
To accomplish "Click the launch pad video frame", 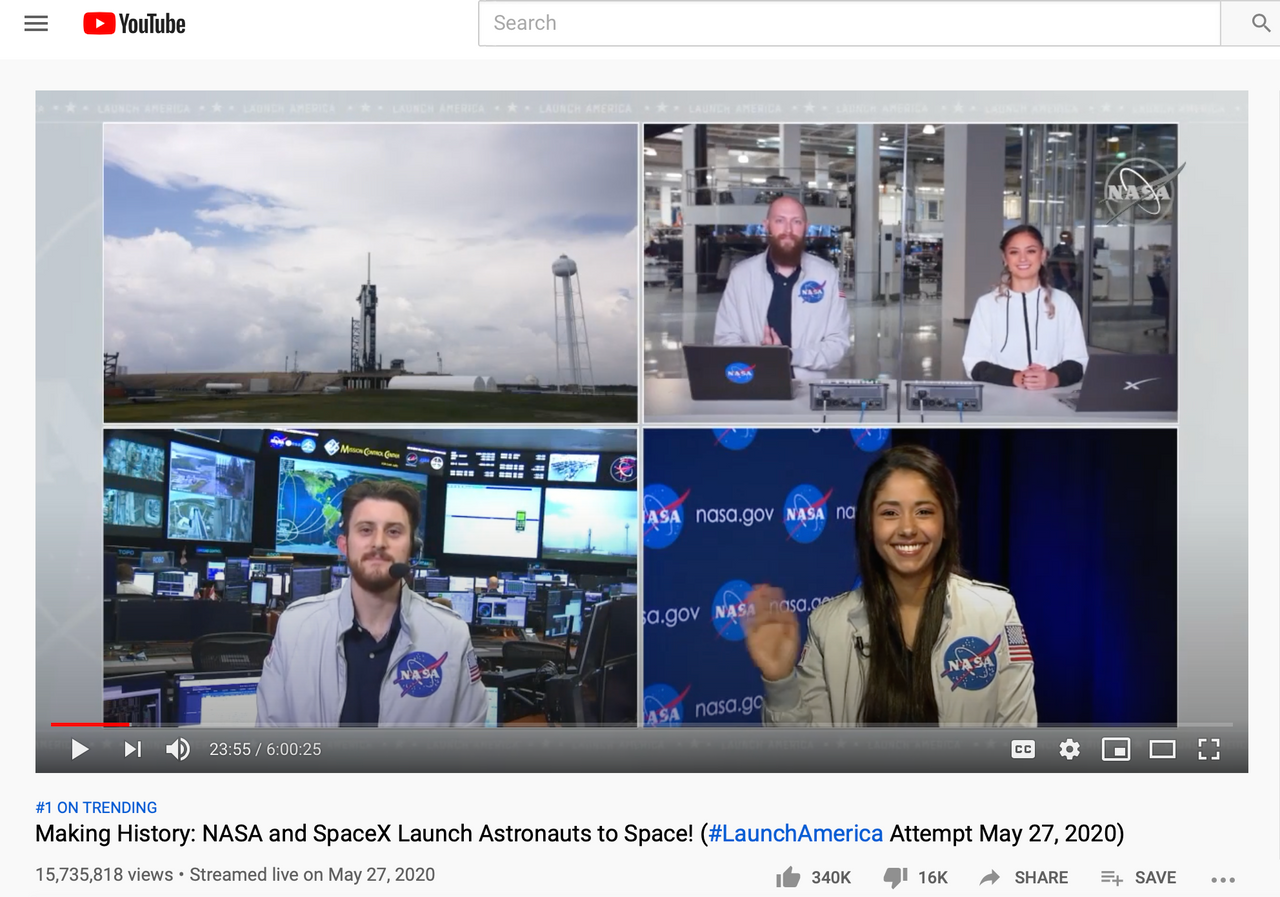I will (x=370, y=273).
